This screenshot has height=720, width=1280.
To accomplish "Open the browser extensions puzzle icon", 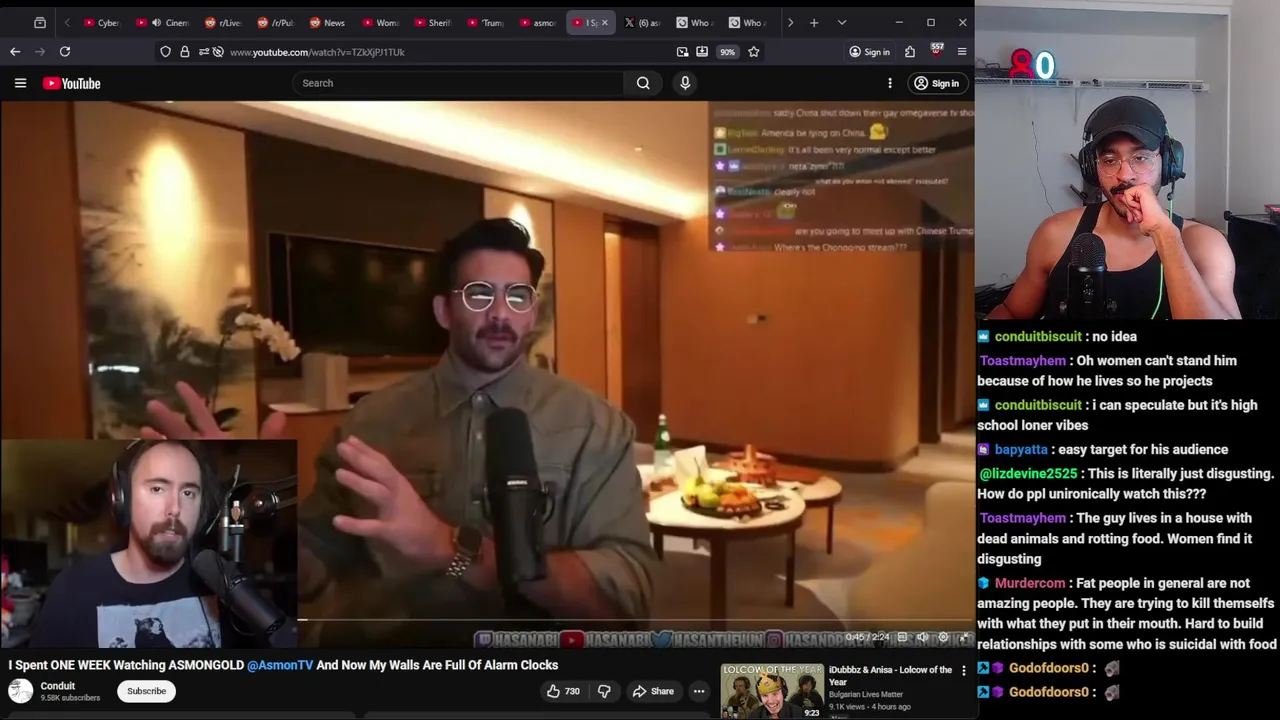I will (x=910, y=52).
